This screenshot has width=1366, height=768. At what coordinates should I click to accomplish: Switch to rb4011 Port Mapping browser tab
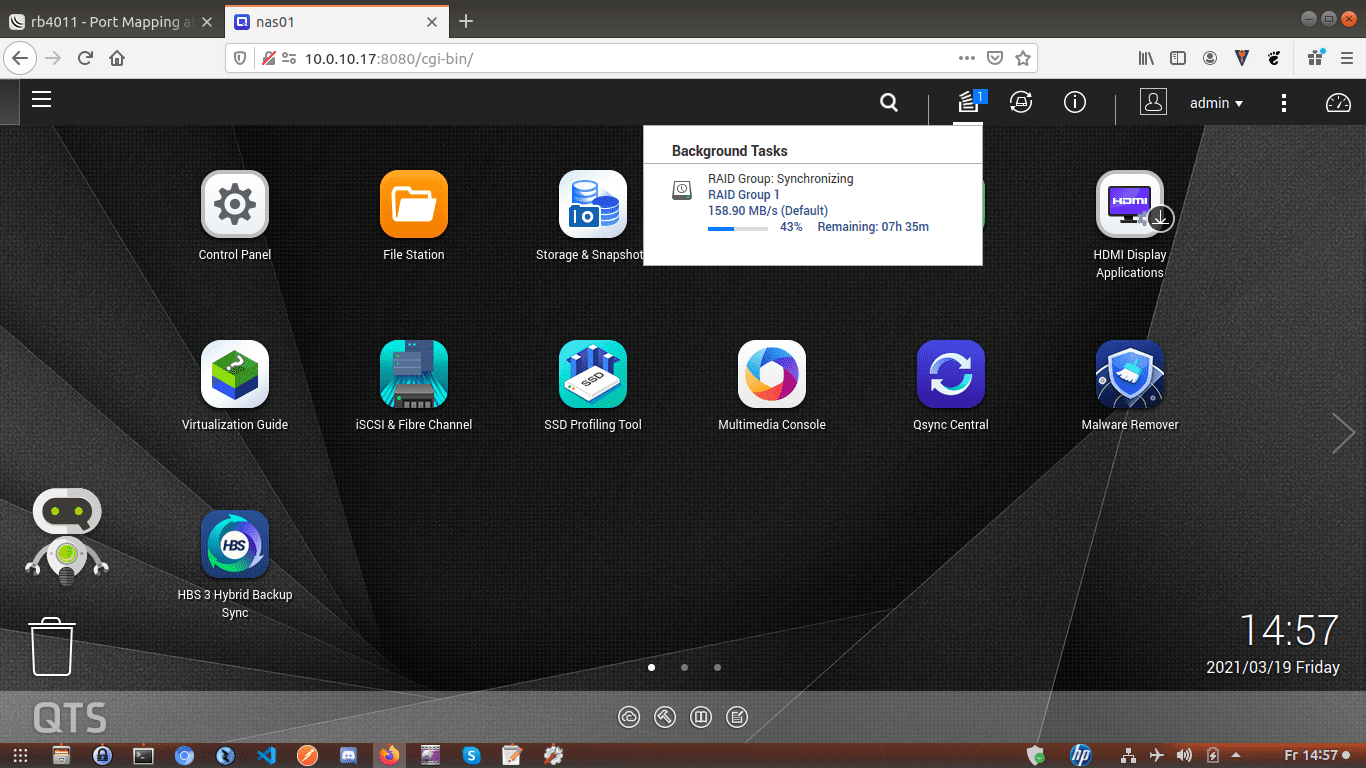click(110, 22)
